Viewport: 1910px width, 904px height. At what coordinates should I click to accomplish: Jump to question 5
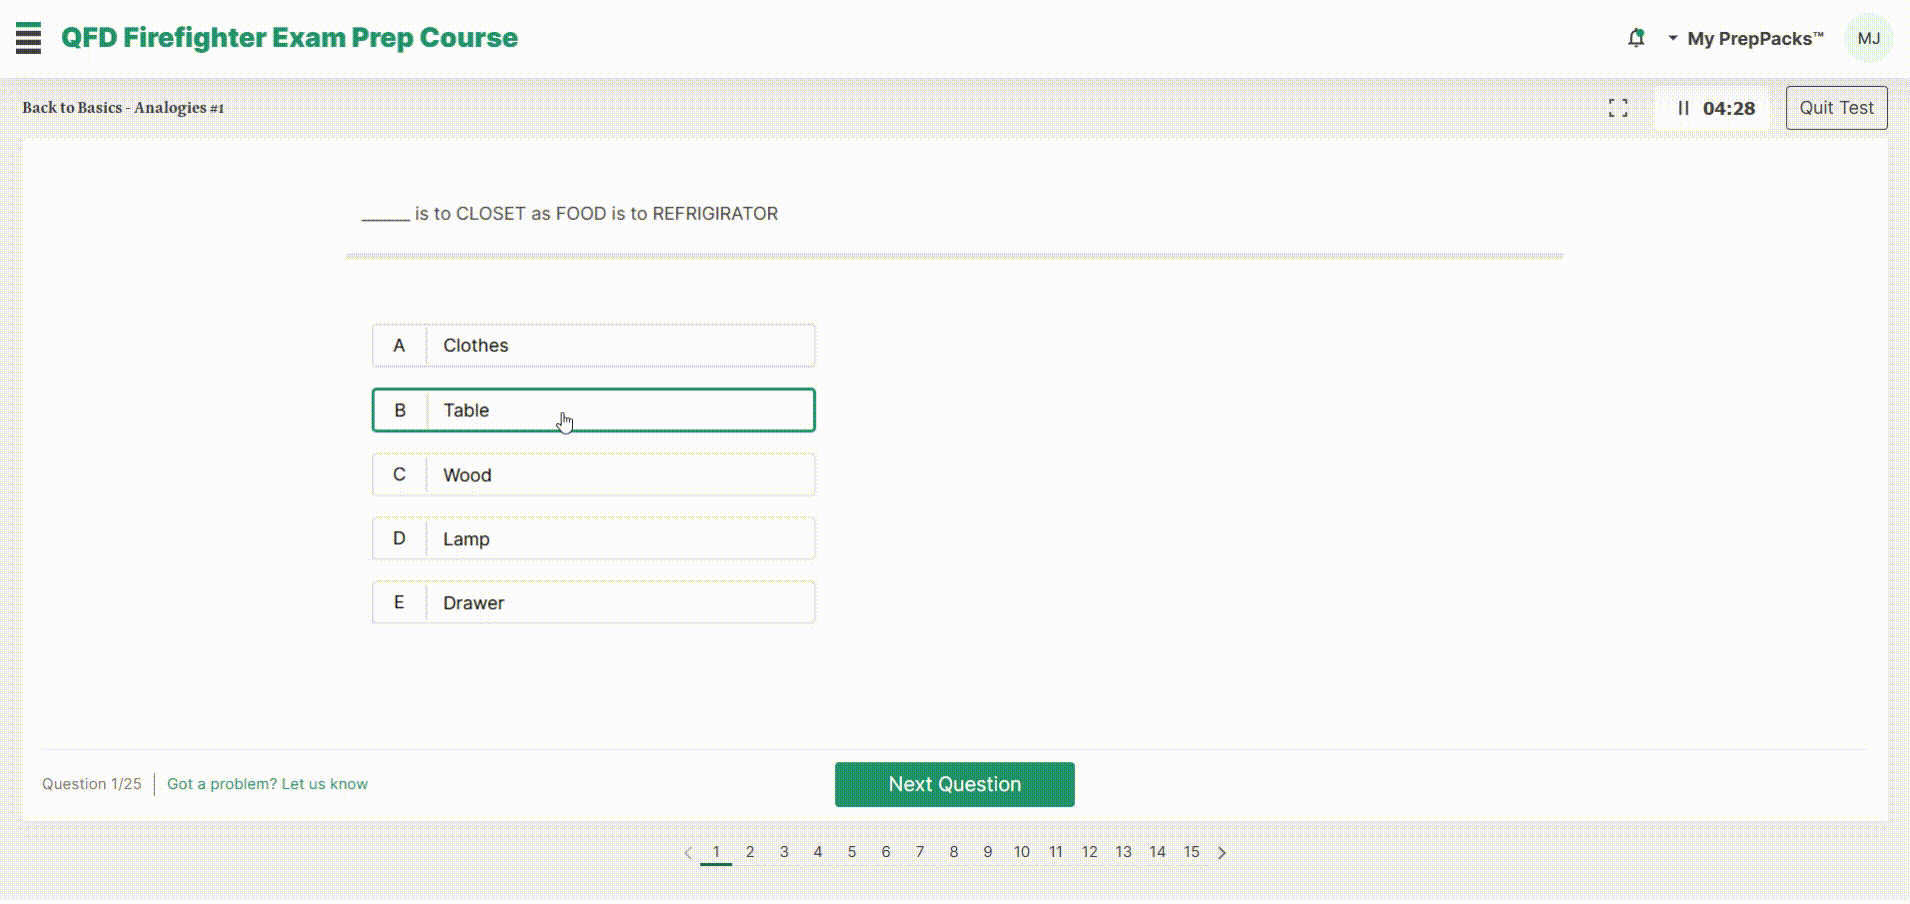pyautogui.click(x=852, y=852)
